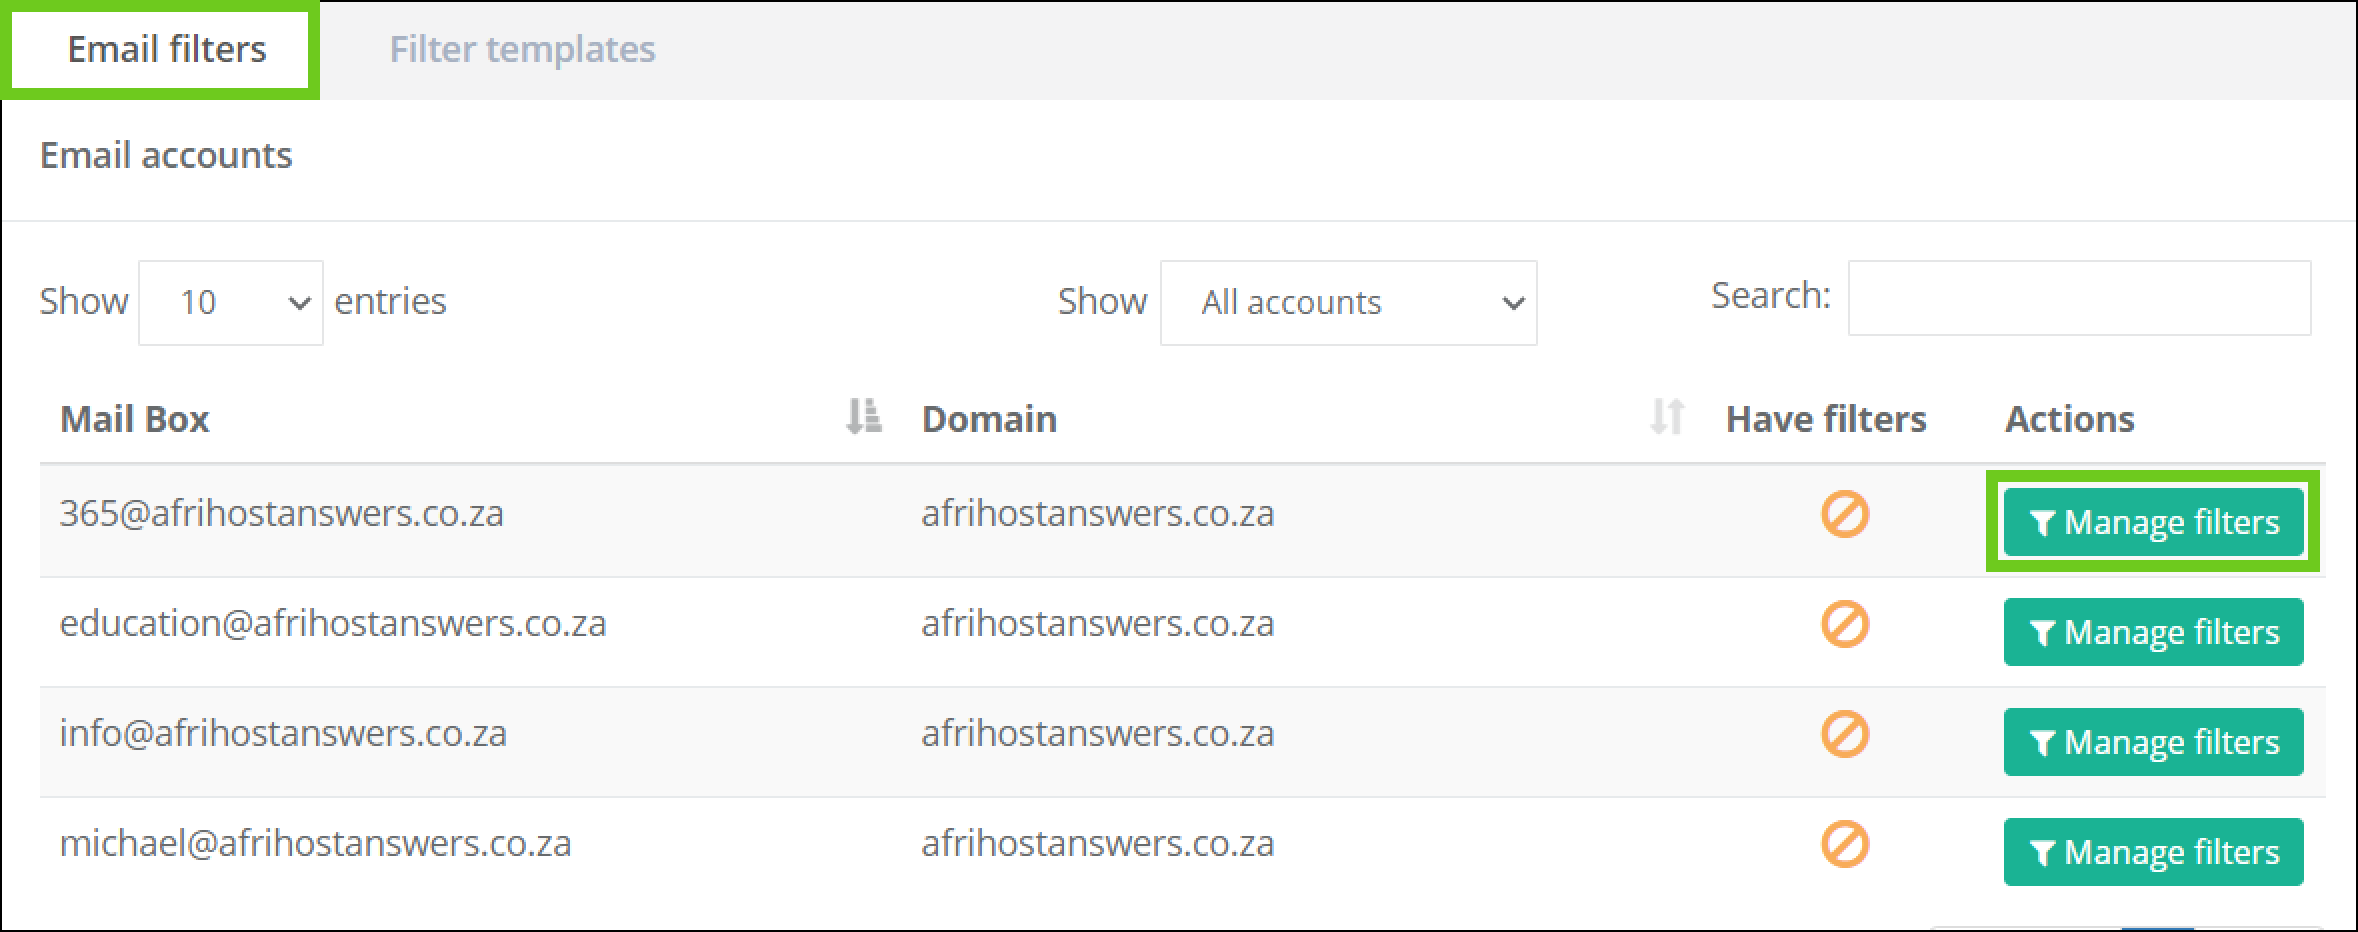This screenshot has width=2358, height=932.
Task: Click no-filters icon for info mailbox
Action: pyautogui.click(x=1844, y=735)
